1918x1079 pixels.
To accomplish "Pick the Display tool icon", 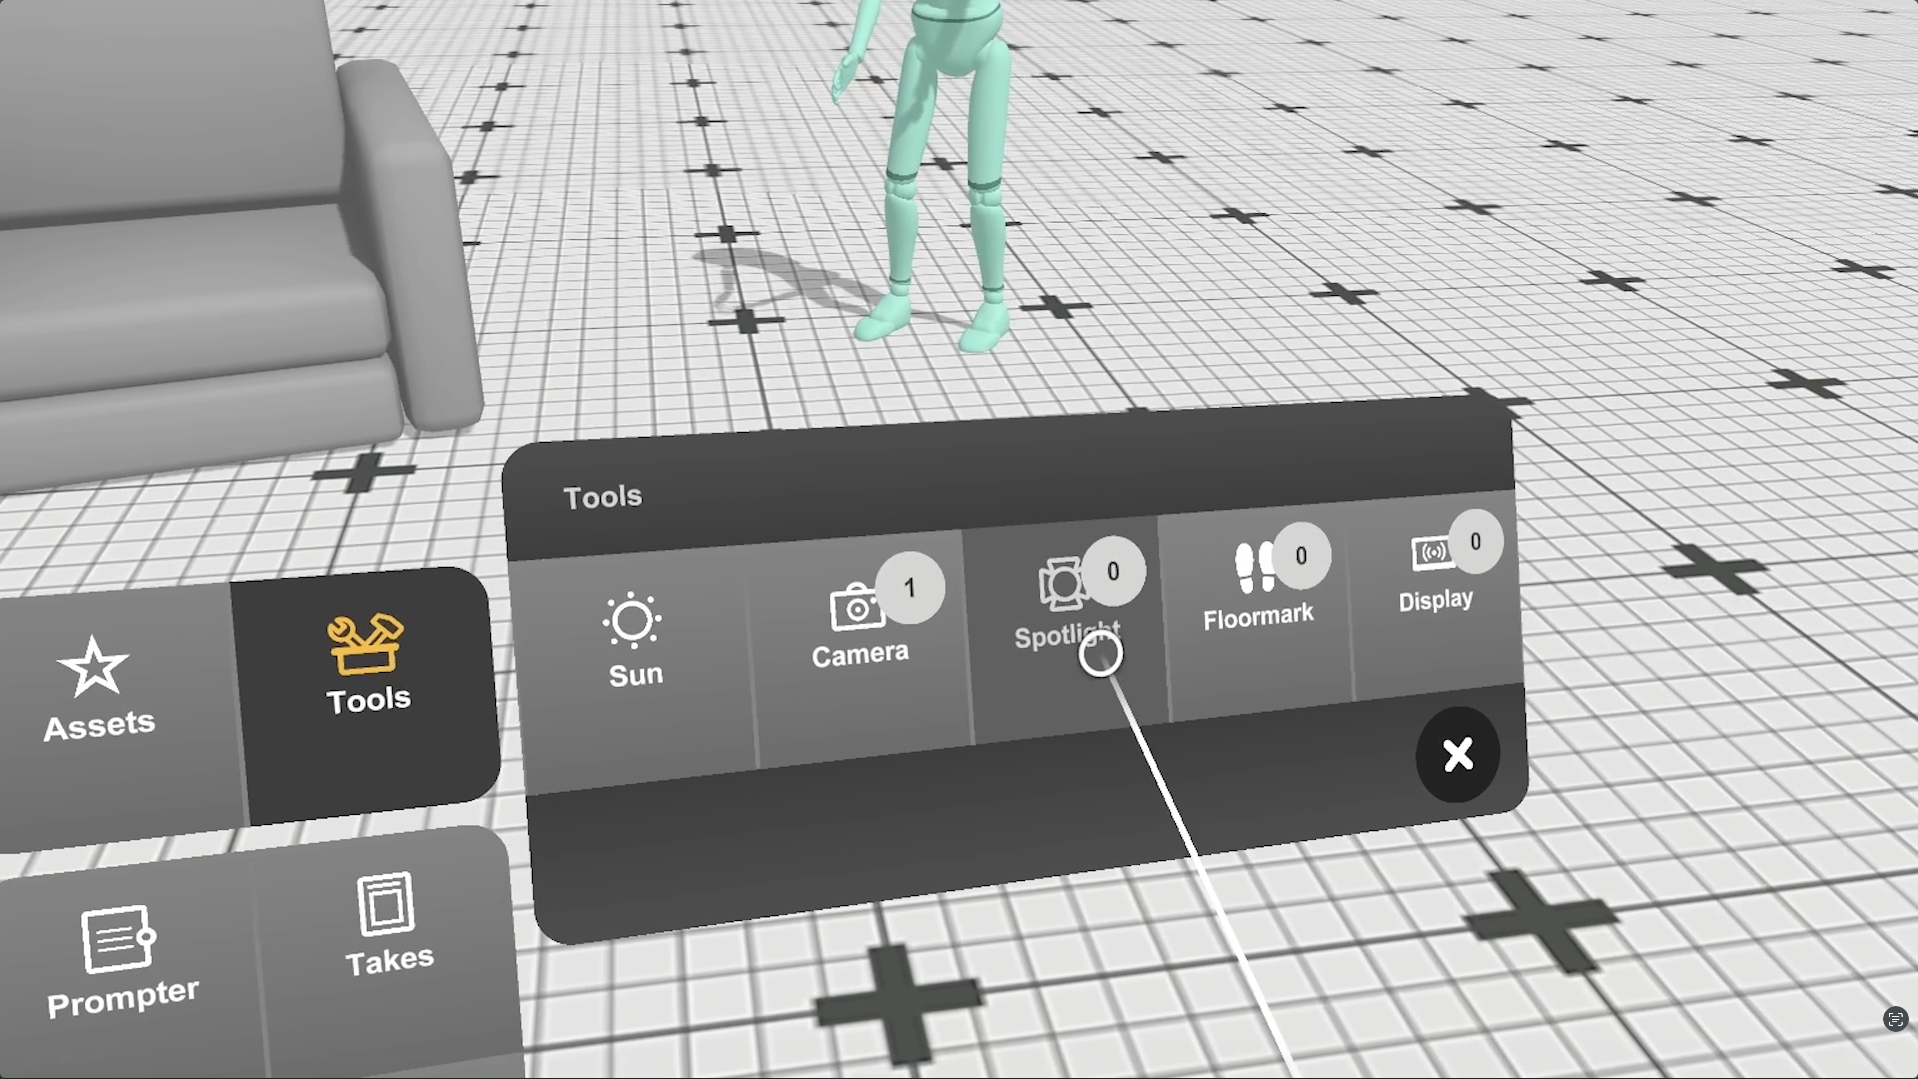I will (1431, 553).
